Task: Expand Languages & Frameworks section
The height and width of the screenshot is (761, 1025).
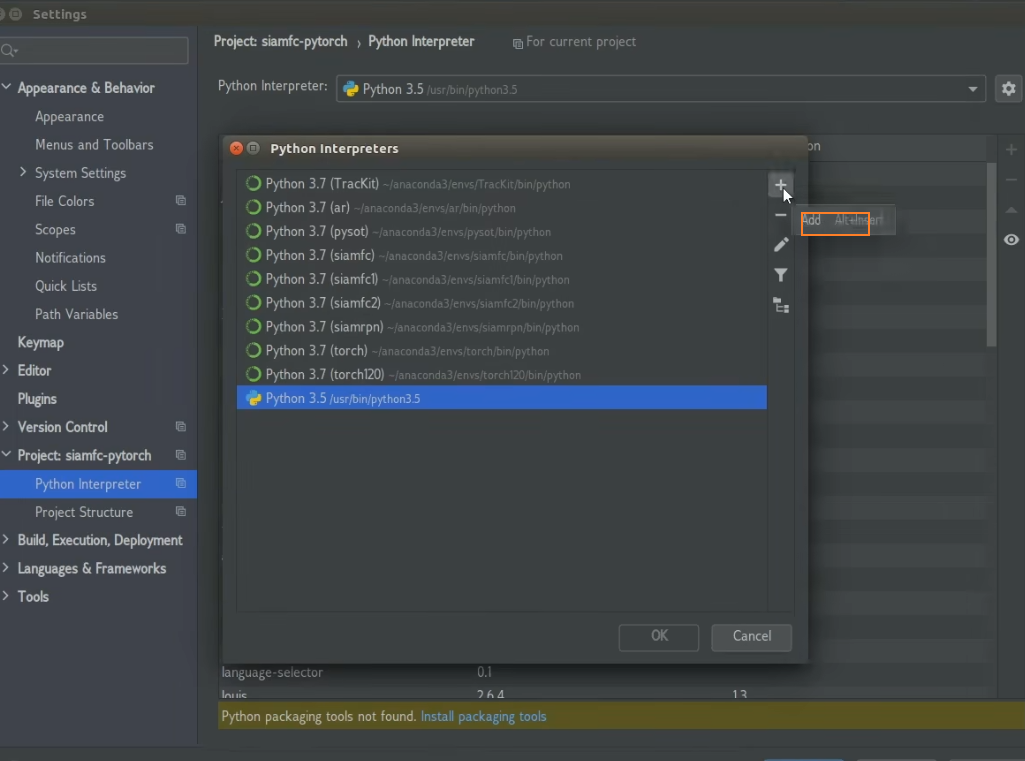Action: [6, 567]
